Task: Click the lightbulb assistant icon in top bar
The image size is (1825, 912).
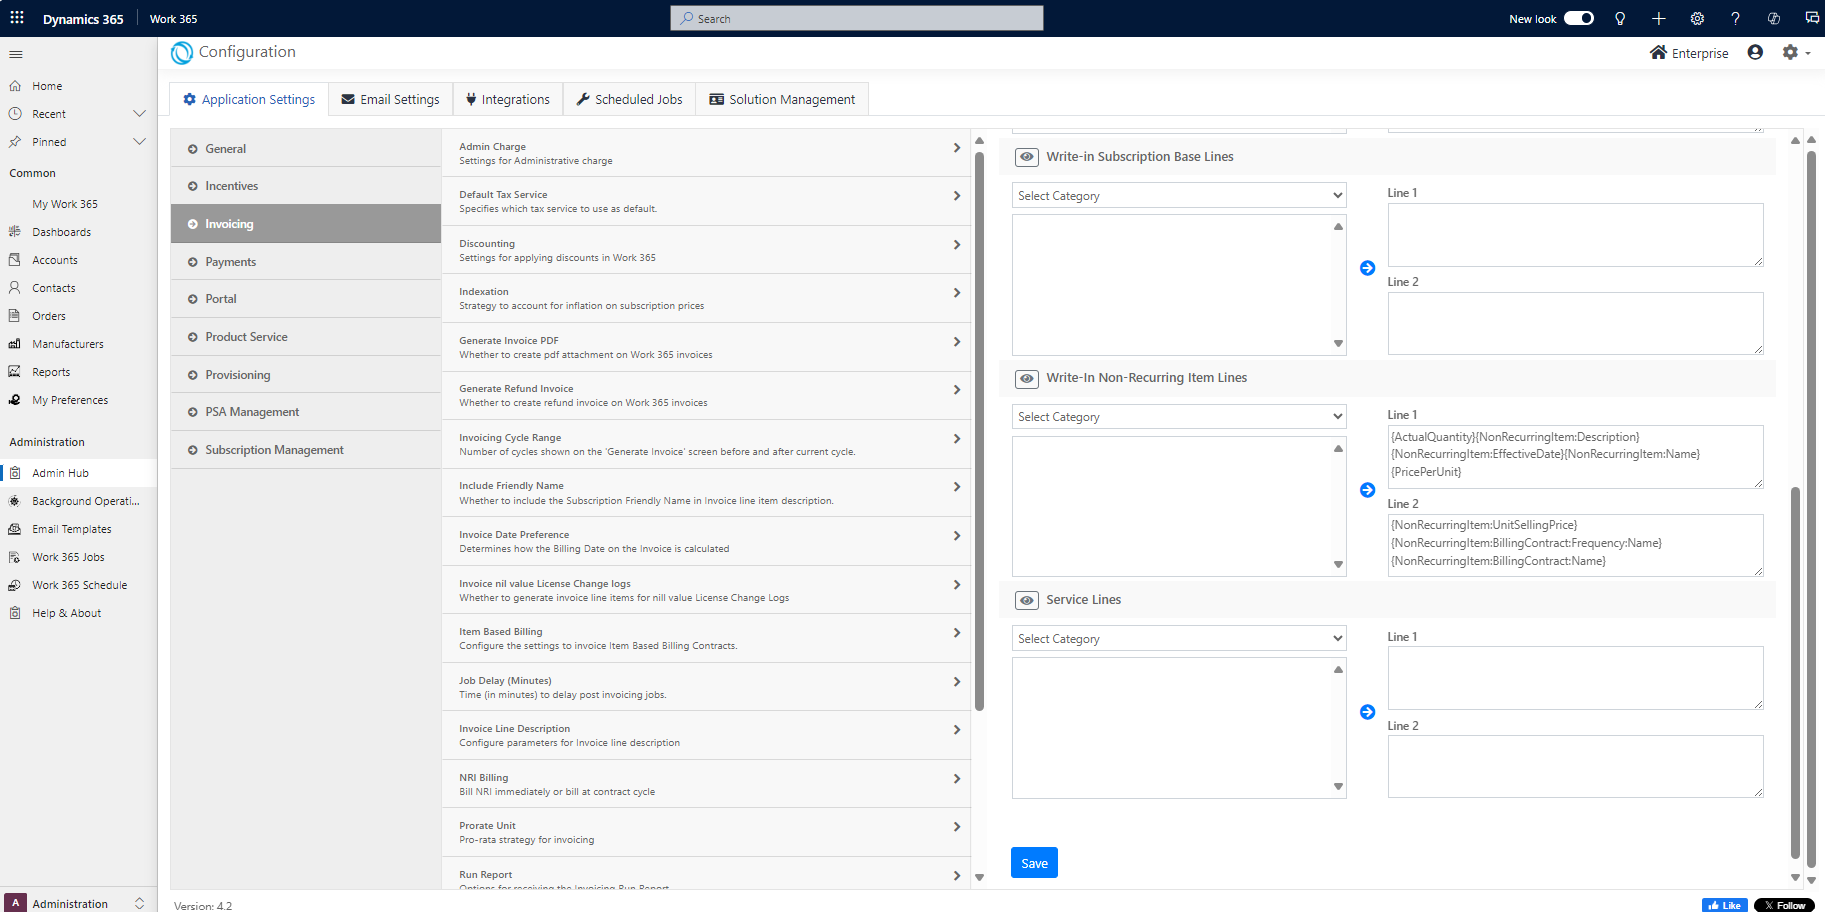Action: point(1620,18)
